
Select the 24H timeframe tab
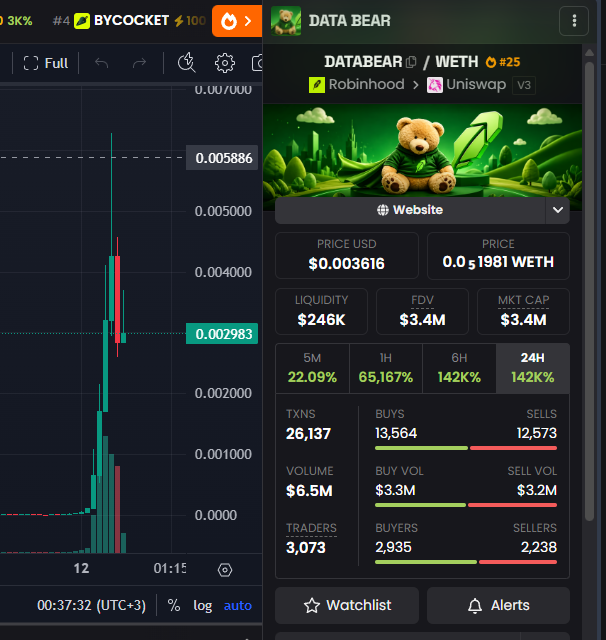(x=533, y=369)
